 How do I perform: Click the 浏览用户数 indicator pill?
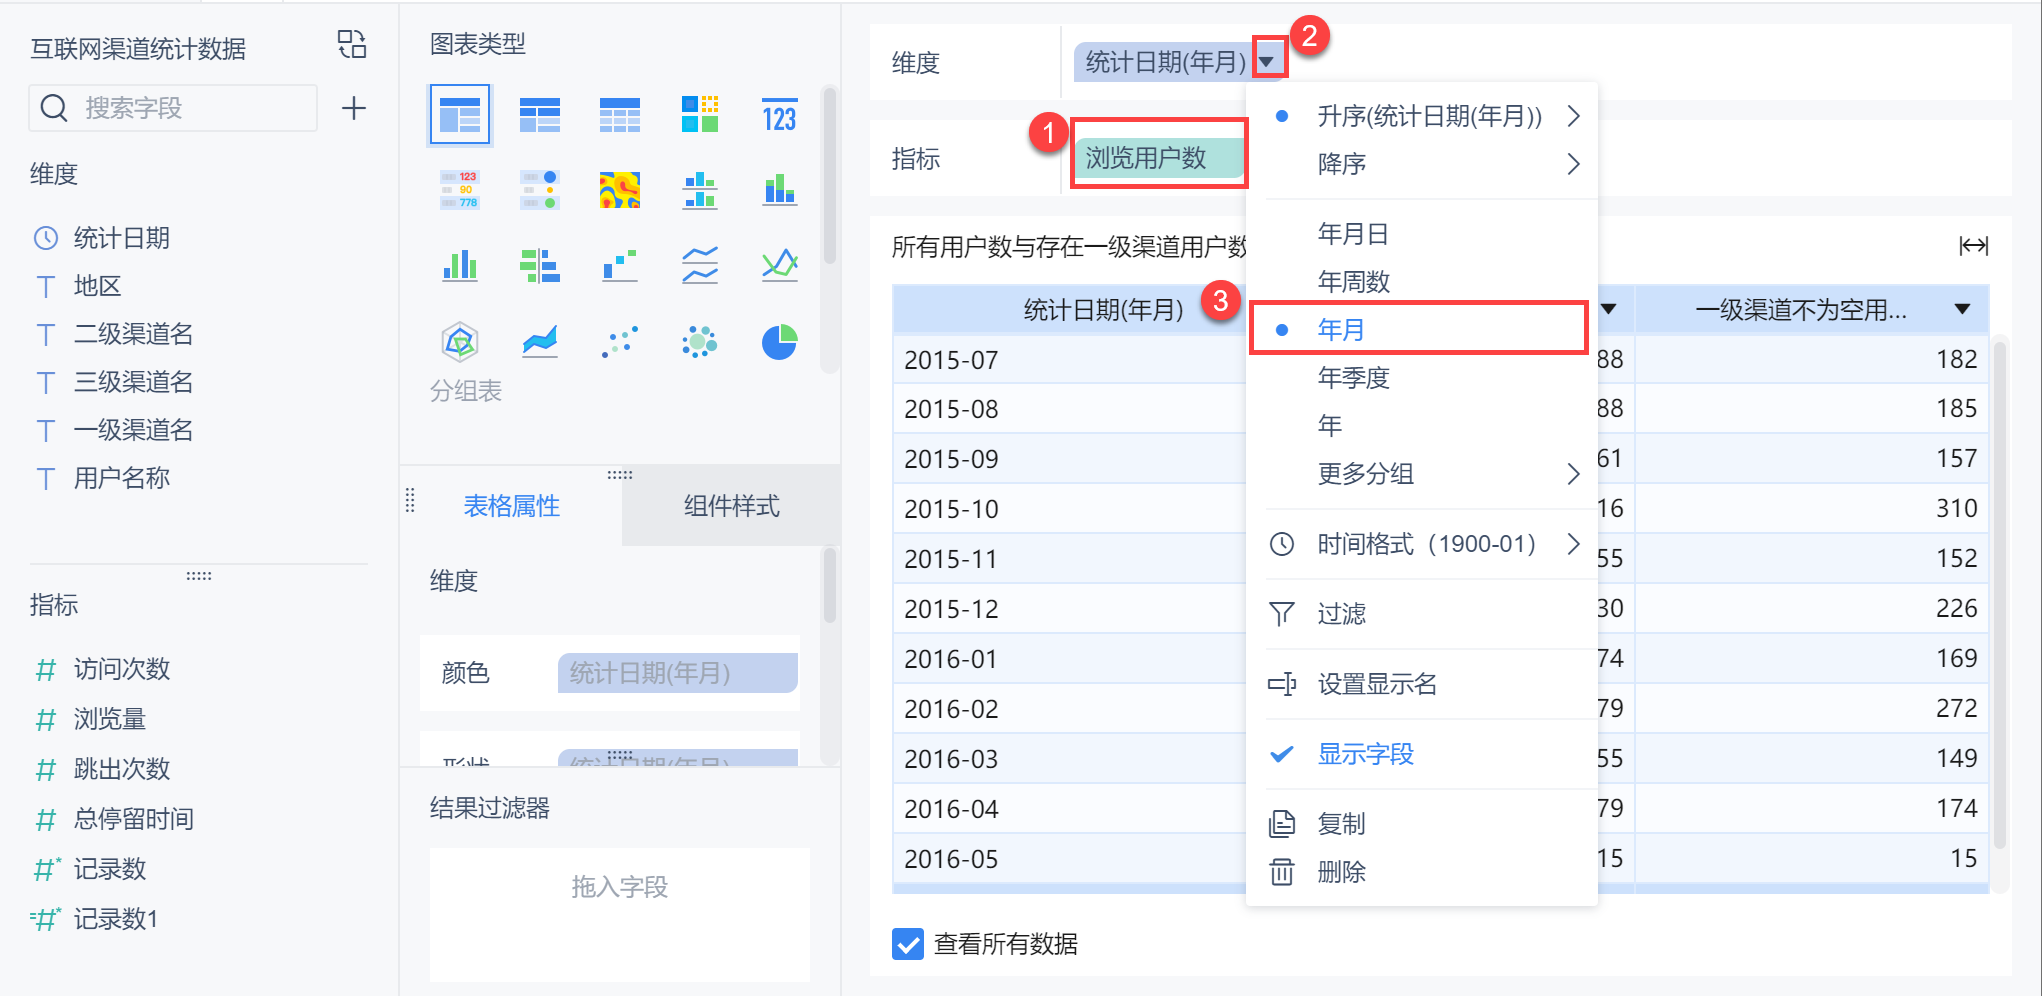(1158, 158)
